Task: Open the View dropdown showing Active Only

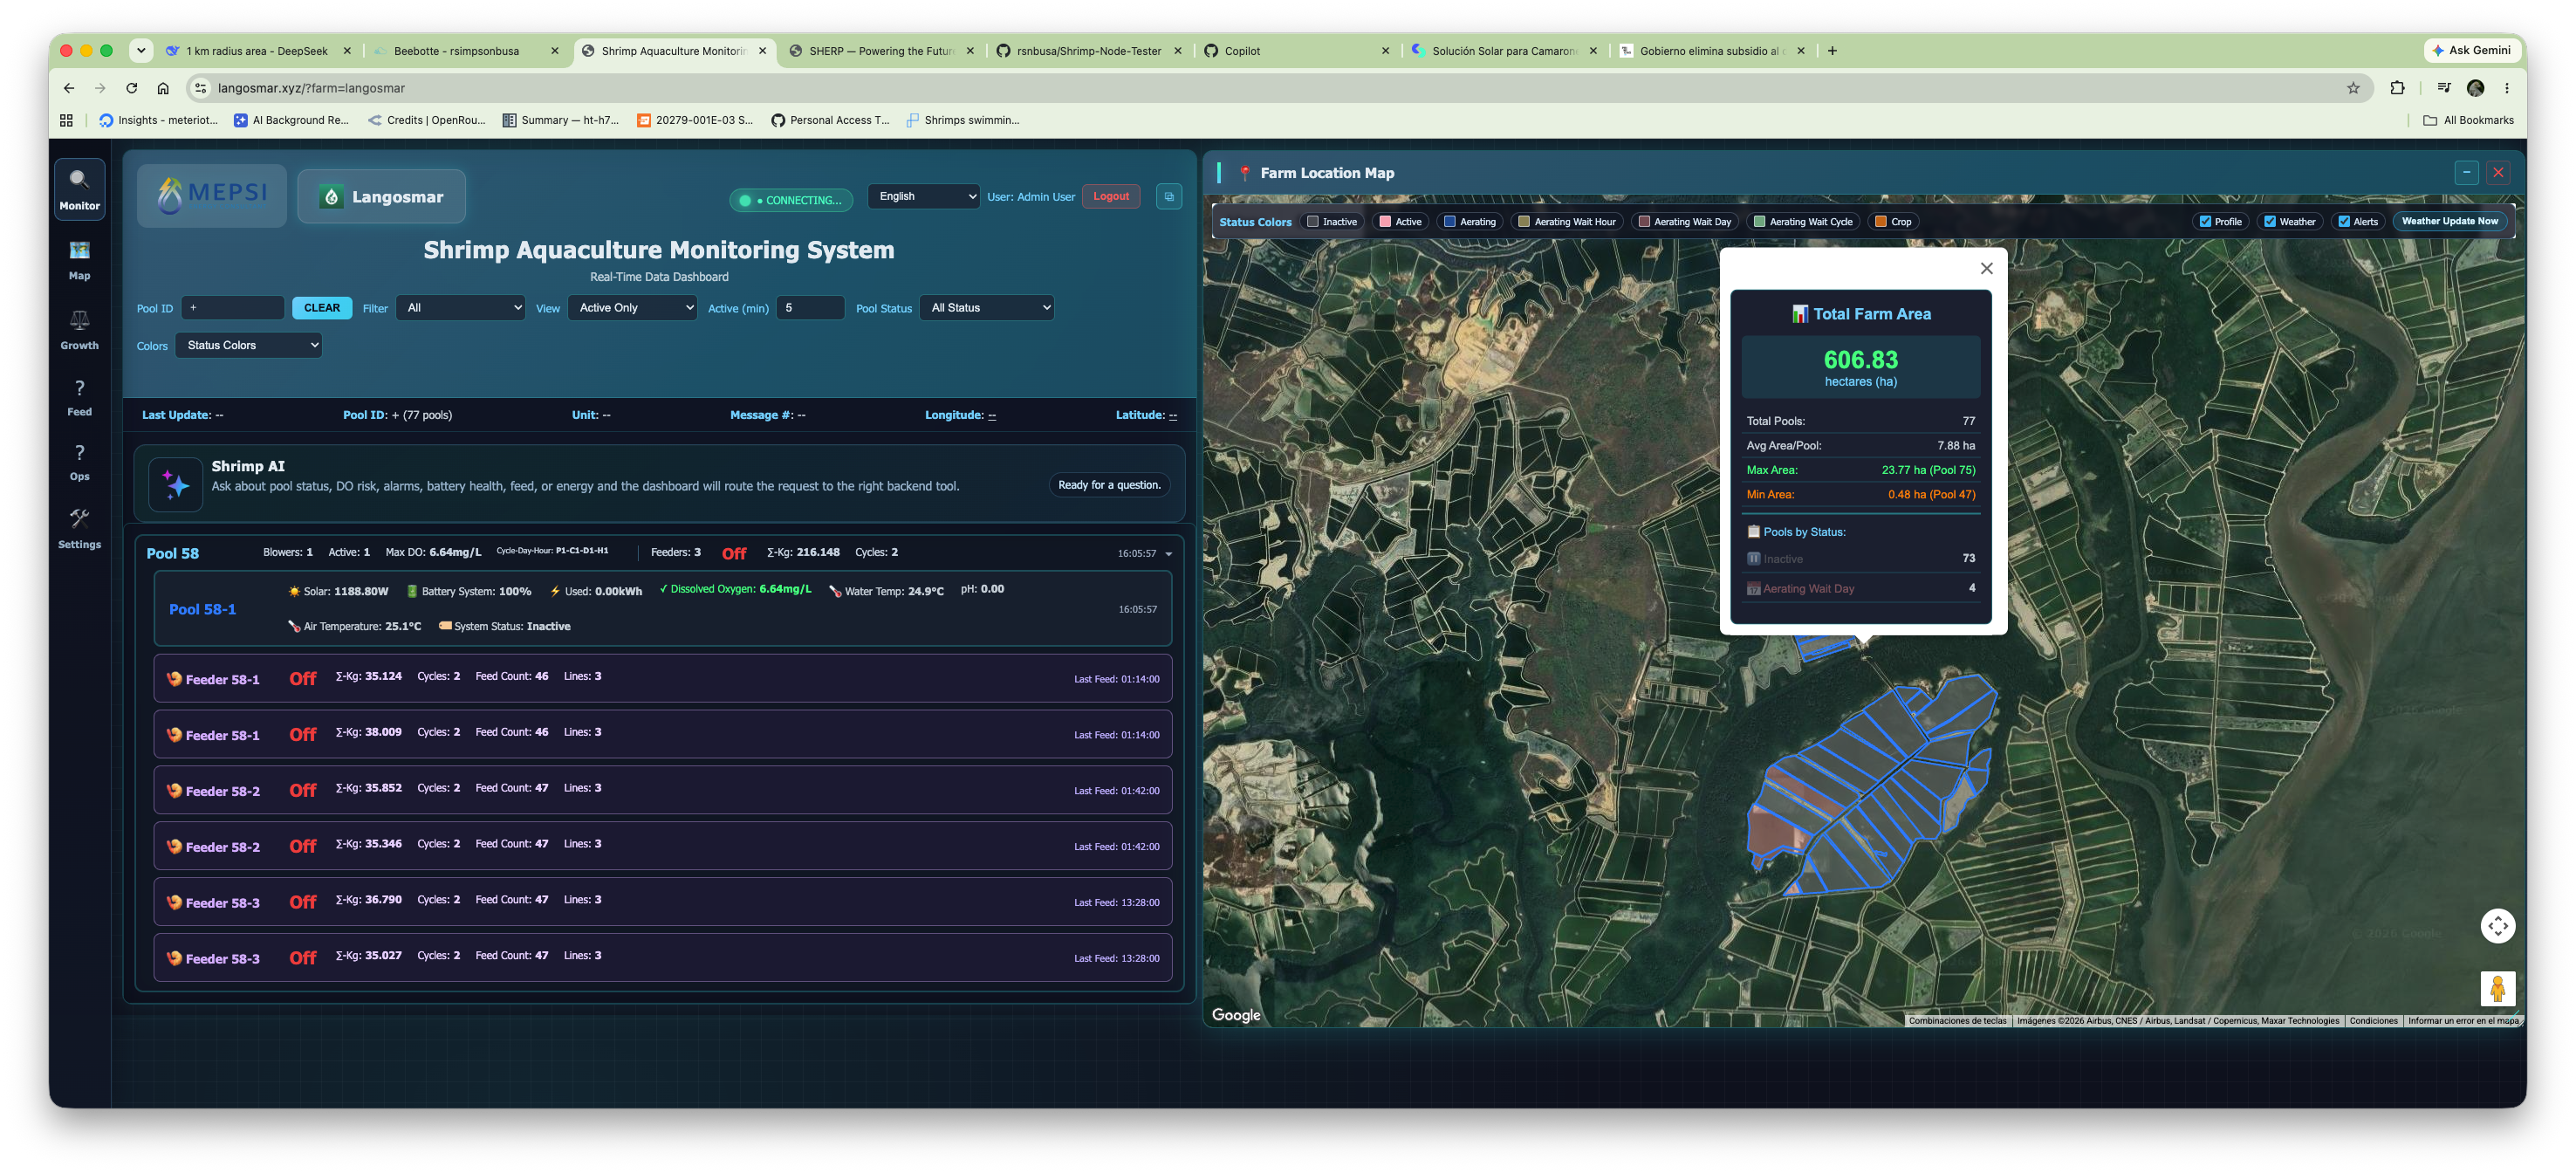Action: pyautogui.click(x=632, y=308)
